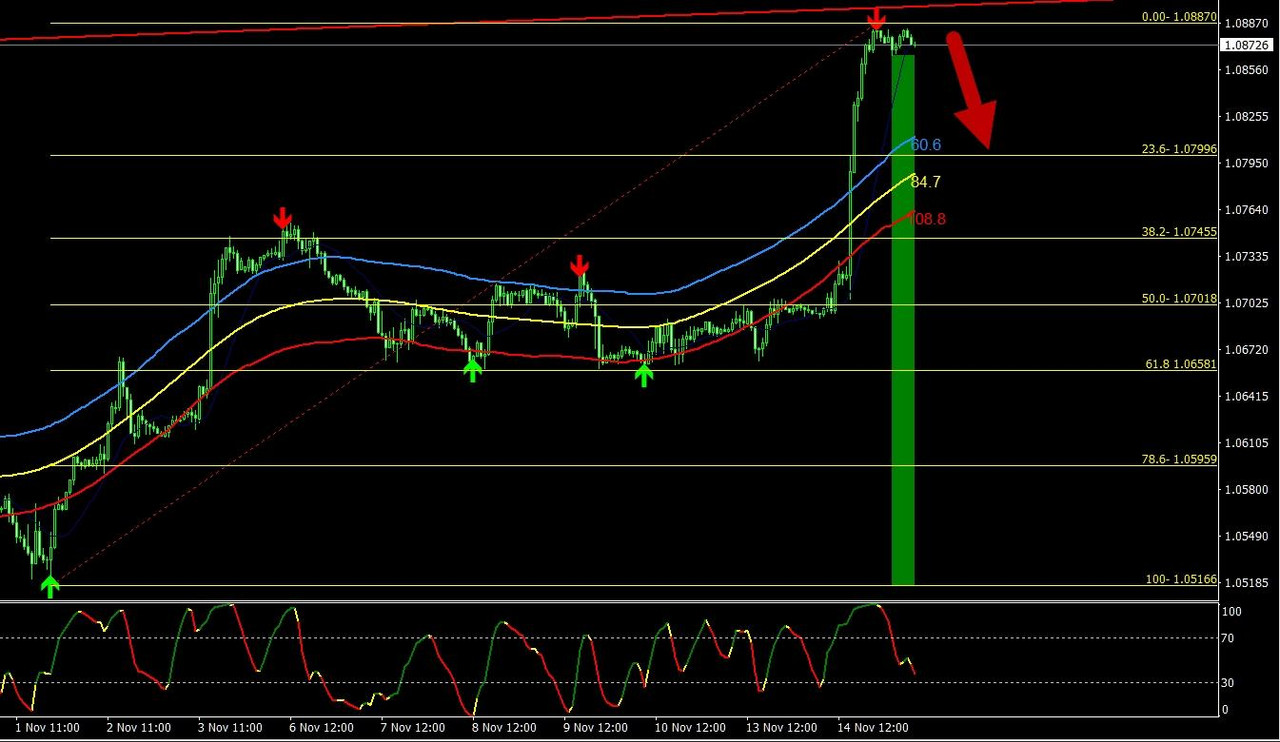
Task: Select the Fibonacci 100- 1.05166 label
Action: 1181,579
